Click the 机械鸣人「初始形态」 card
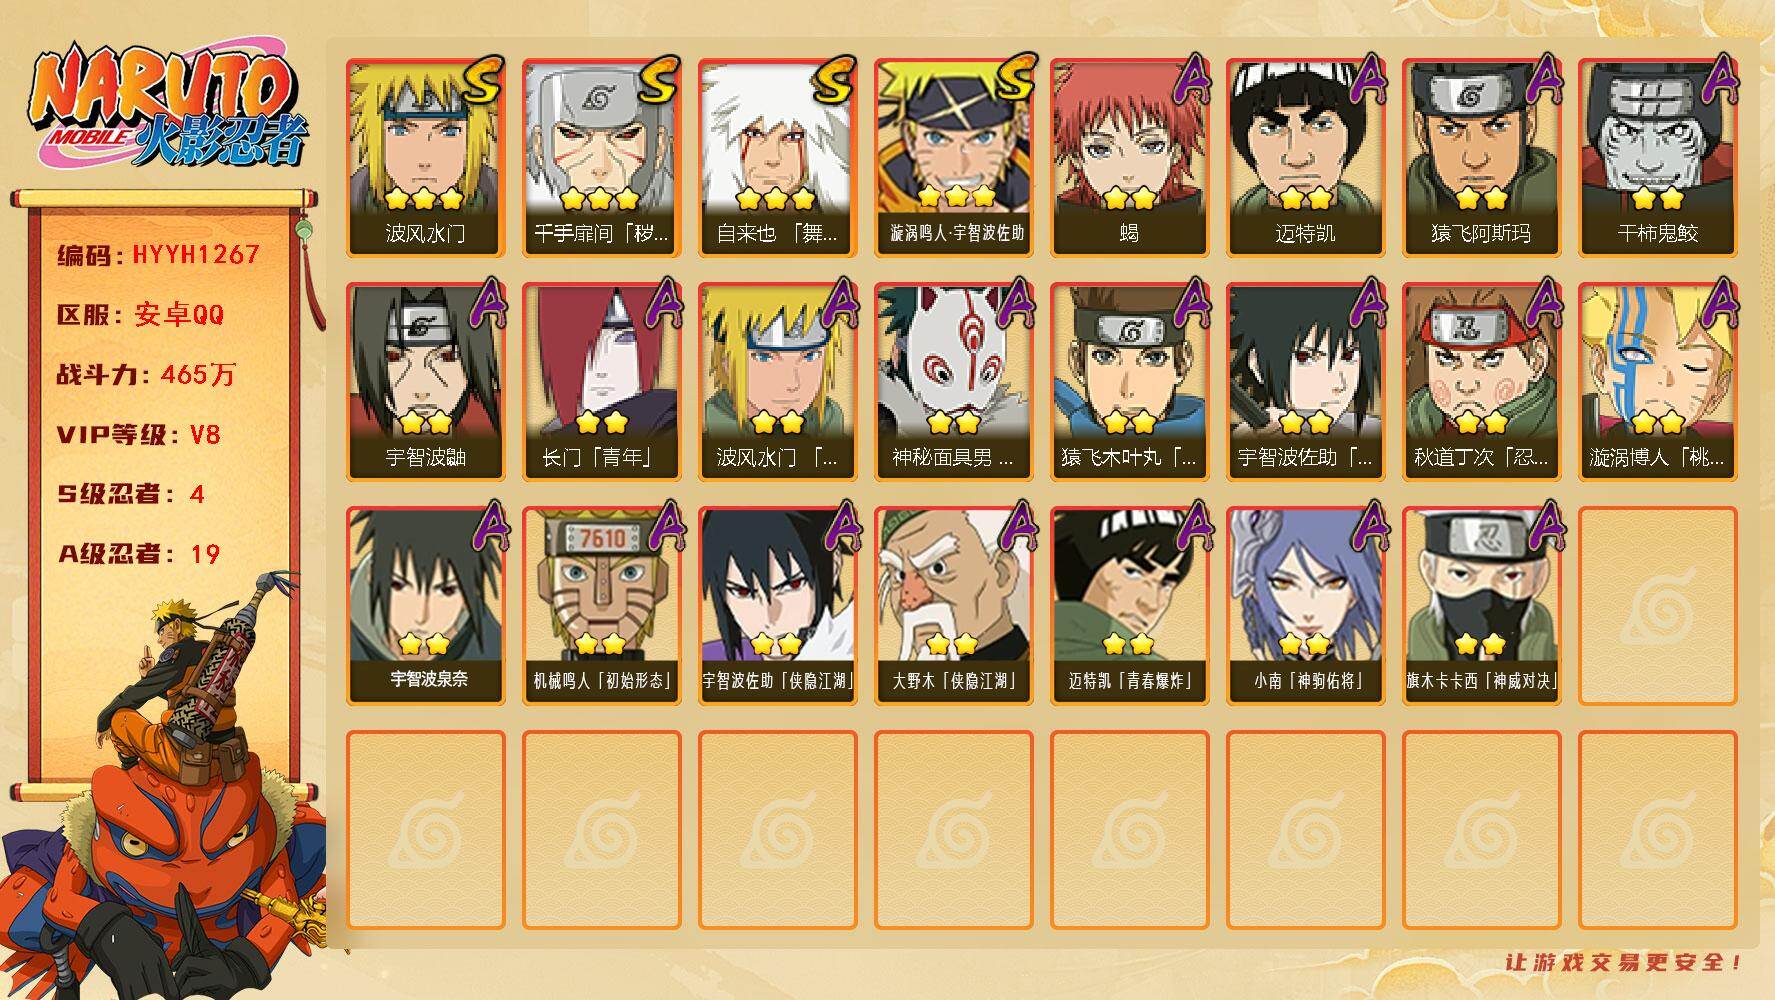The width and height of the screenshot is (1775, 1000). click(602, 606)
